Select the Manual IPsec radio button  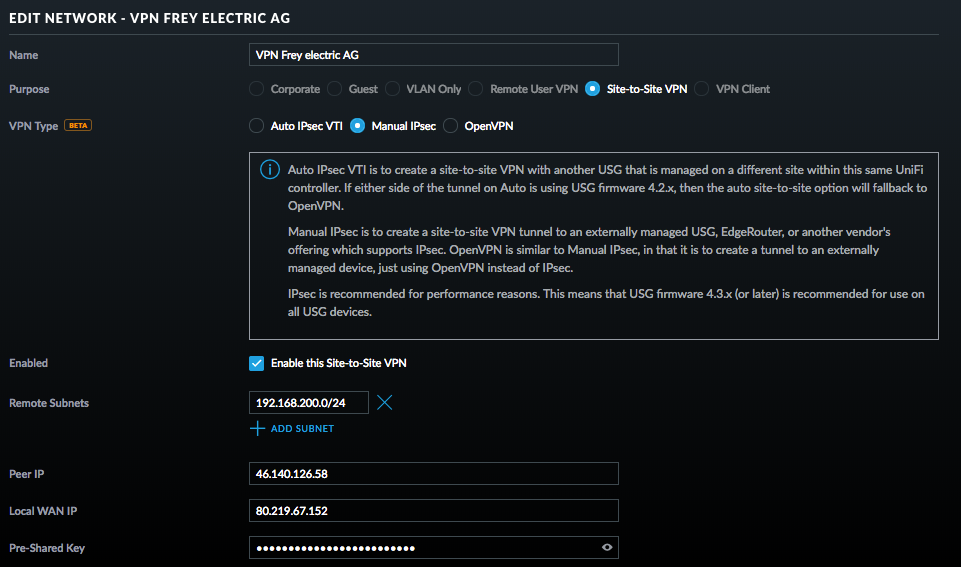[357, 126]
